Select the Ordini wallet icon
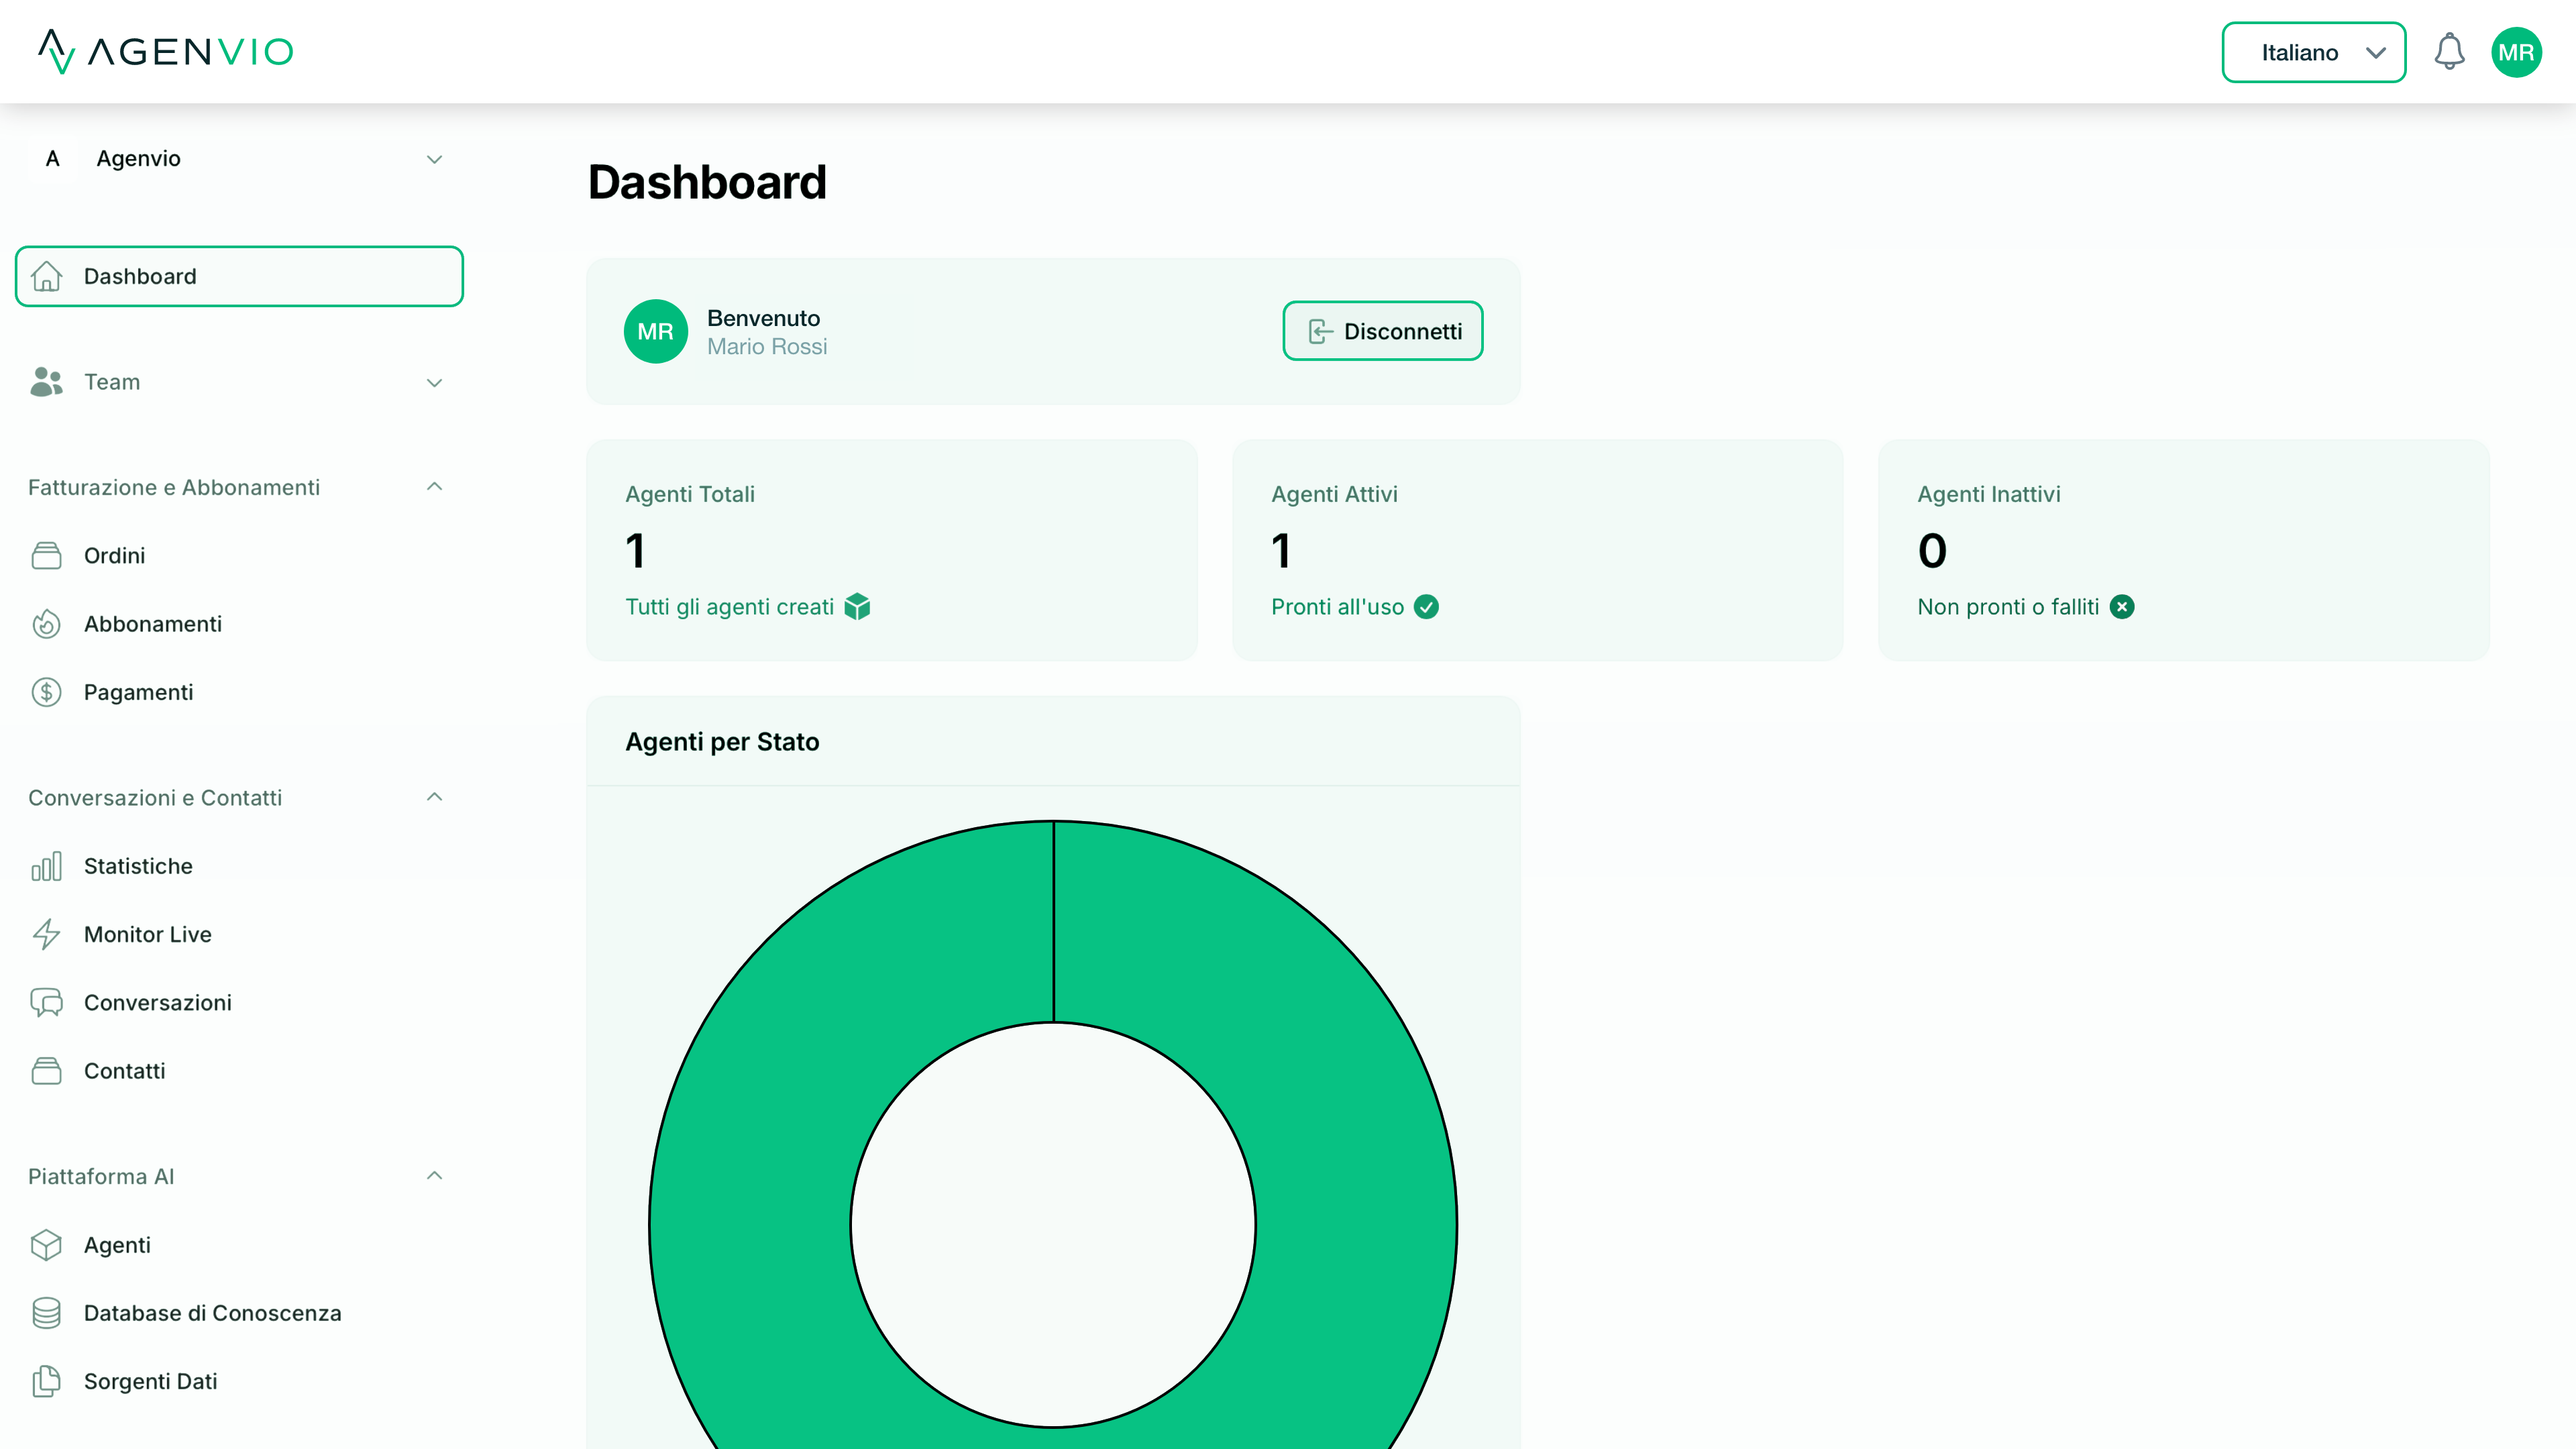2576x1449 pixels. click(46, 555)
